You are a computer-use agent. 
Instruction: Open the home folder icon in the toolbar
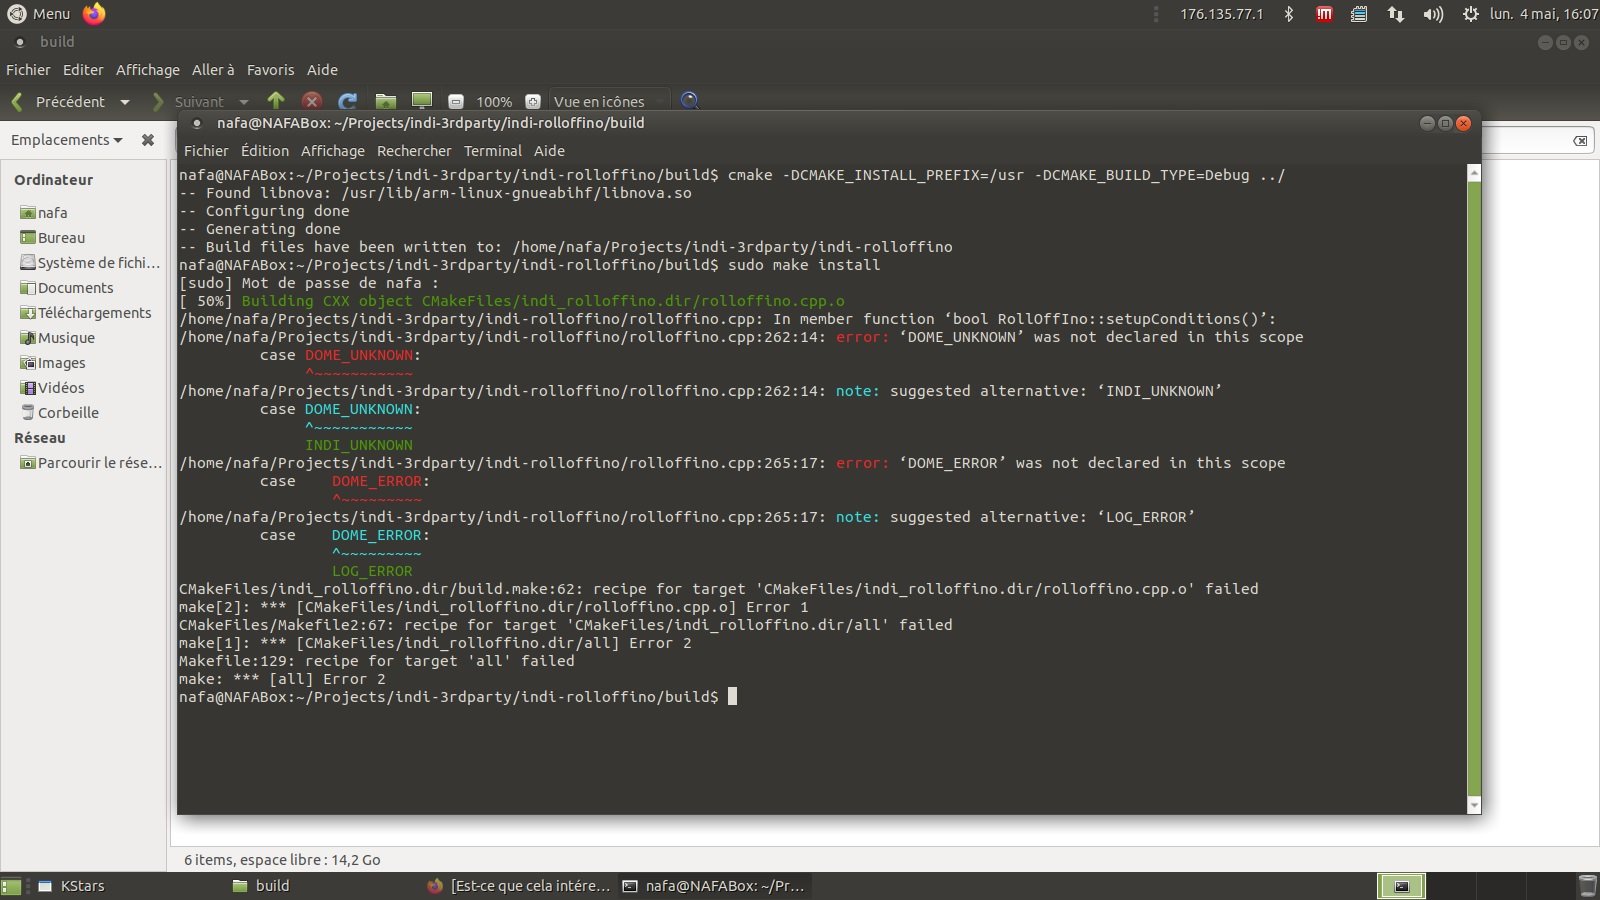(385, 100)
